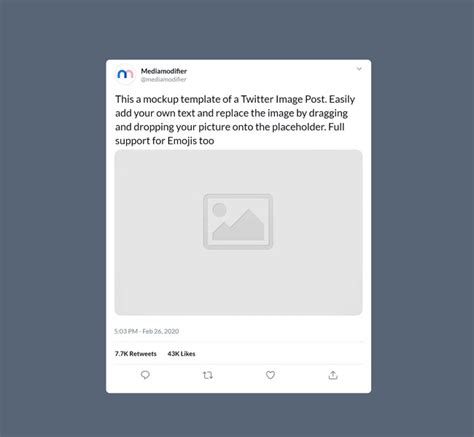The width and height of the screenshot is (474, 437).
Task: Click the Feb 26, 2020 date text
Action: [x=161, y=331]
